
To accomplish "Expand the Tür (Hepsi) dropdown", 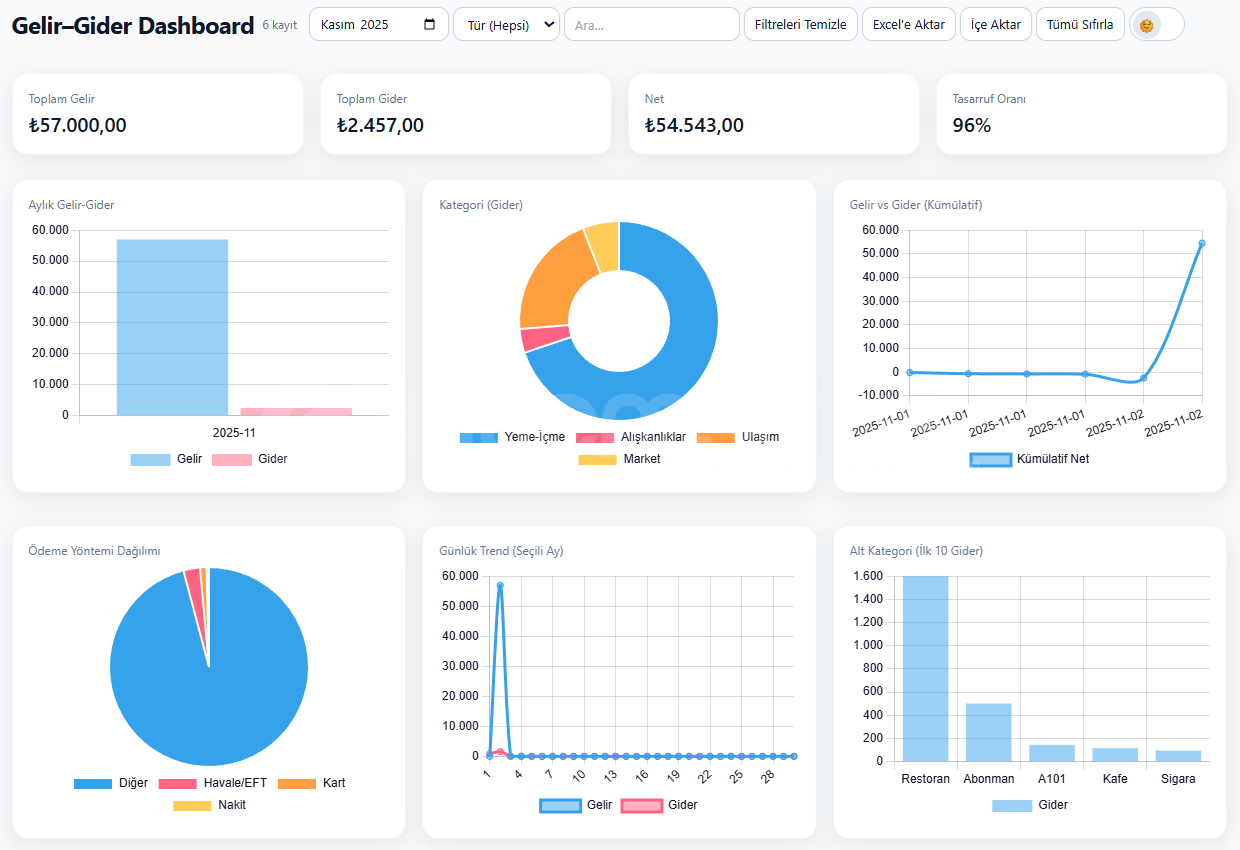I will coord(506,24).
